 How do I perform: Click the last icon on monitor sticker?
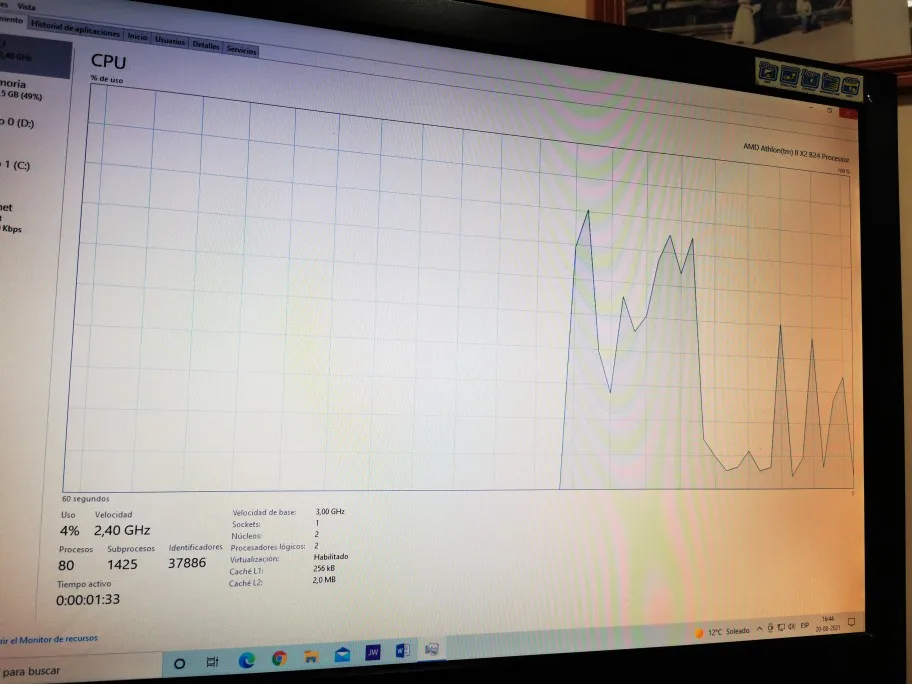click(x=850, y=88)
